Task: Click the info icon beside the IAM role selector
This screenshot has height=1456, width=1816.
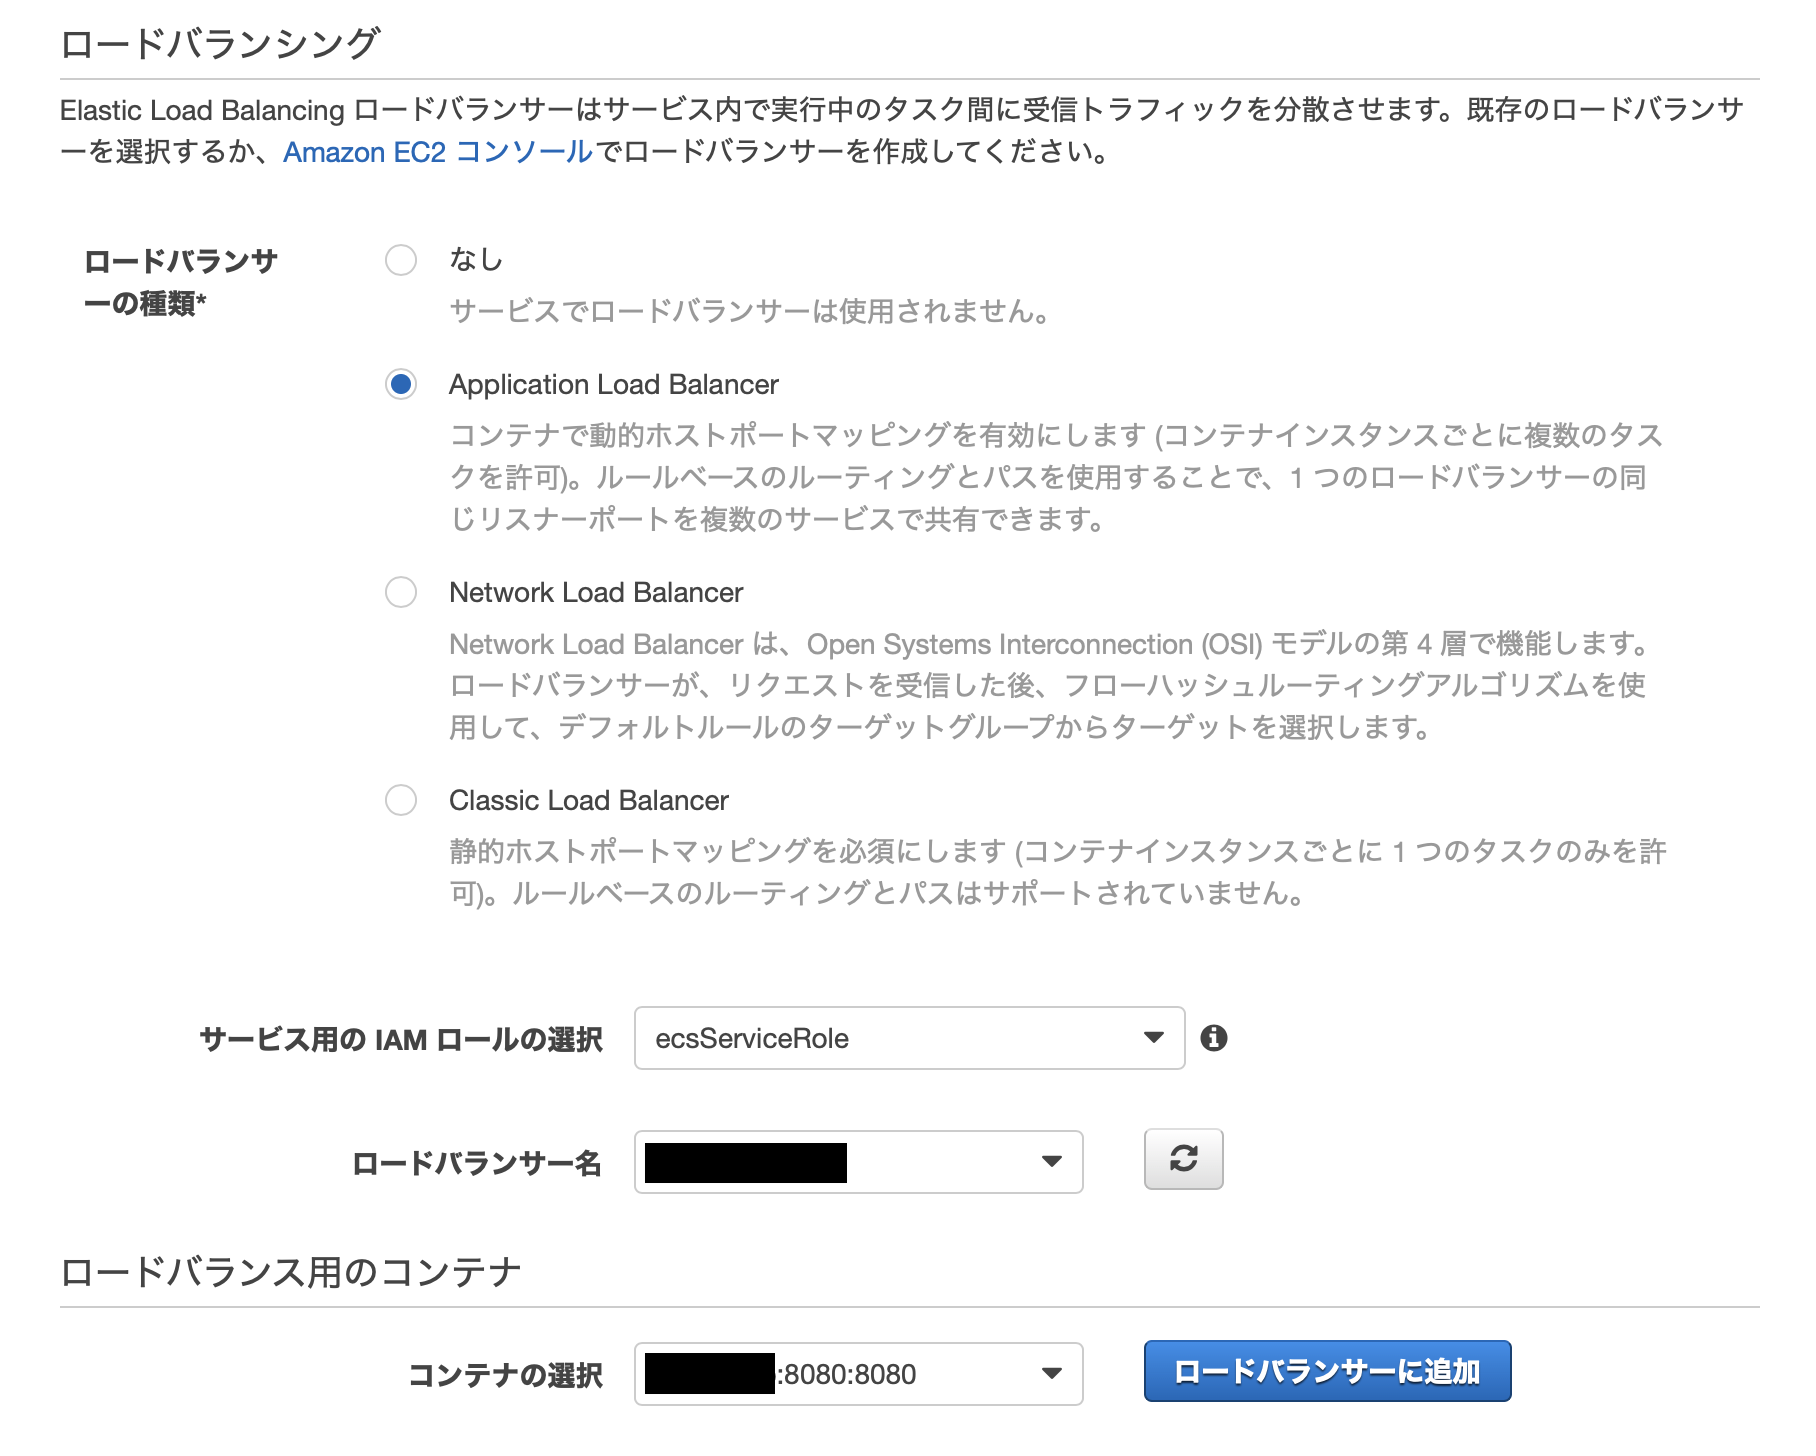Action: tap(1216, 1038)
